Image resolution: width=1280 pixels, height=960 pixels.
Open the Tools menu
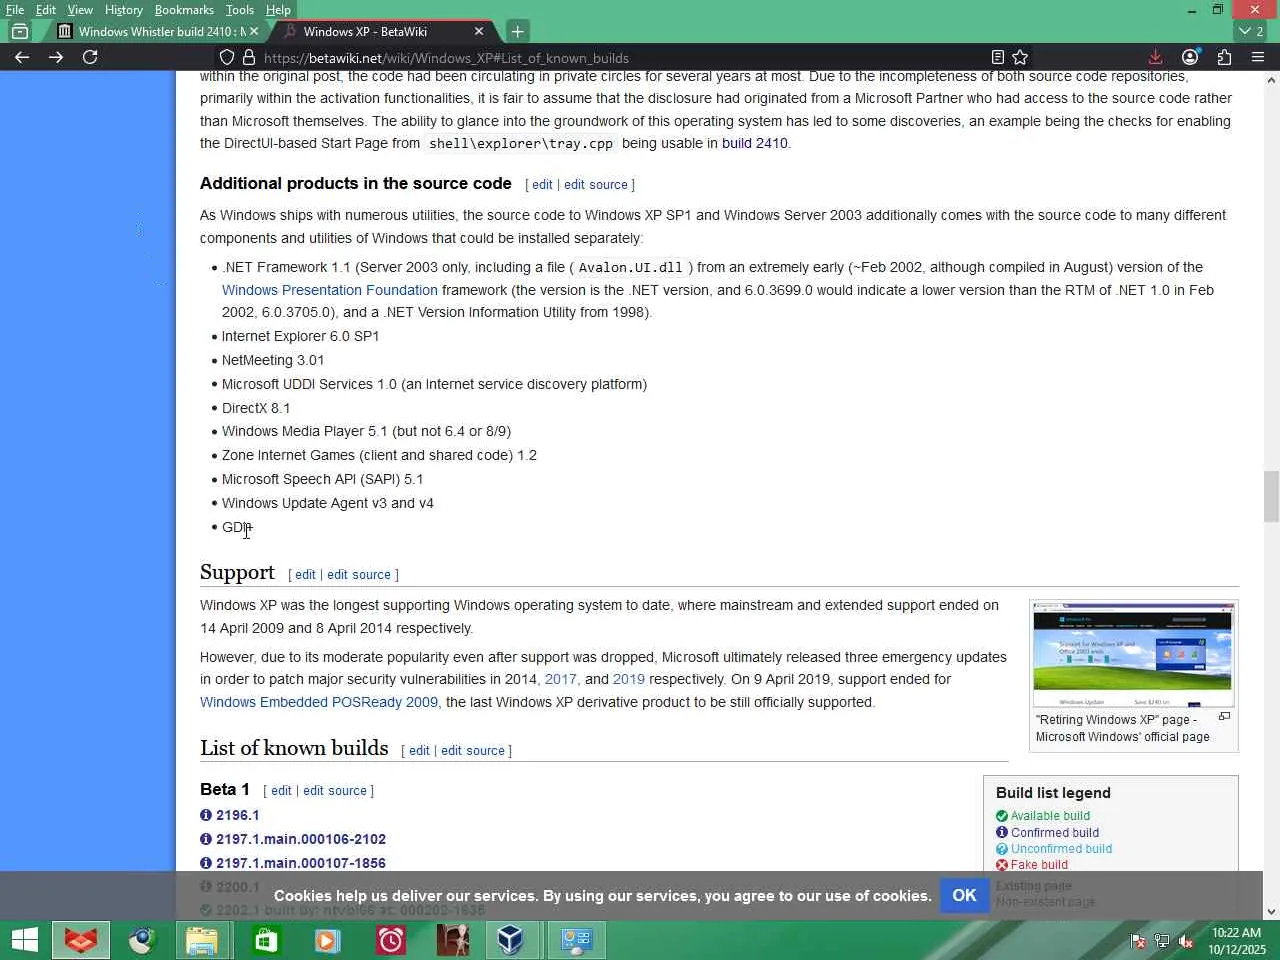240,10
